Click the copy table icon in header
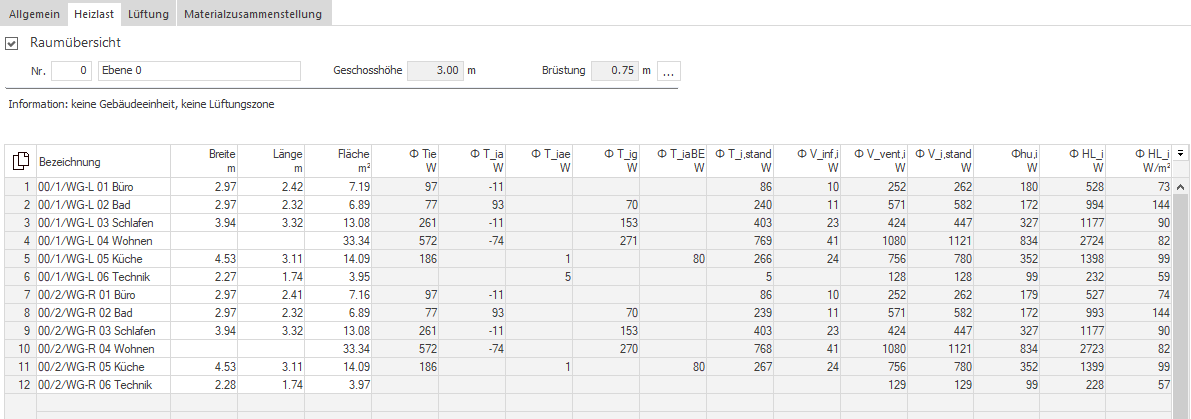The width and height of the screenshot is (1191, 419). (x=21, y=161)
